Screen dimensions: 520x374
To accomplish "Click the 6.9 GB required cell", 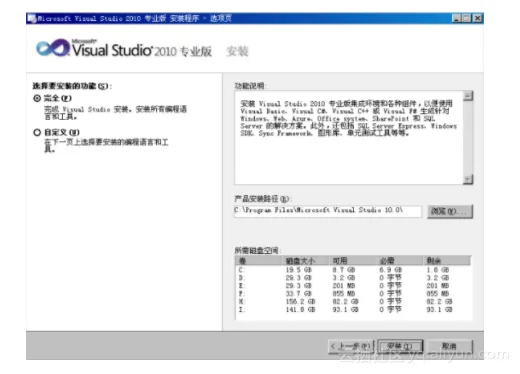I will point(391,270).
